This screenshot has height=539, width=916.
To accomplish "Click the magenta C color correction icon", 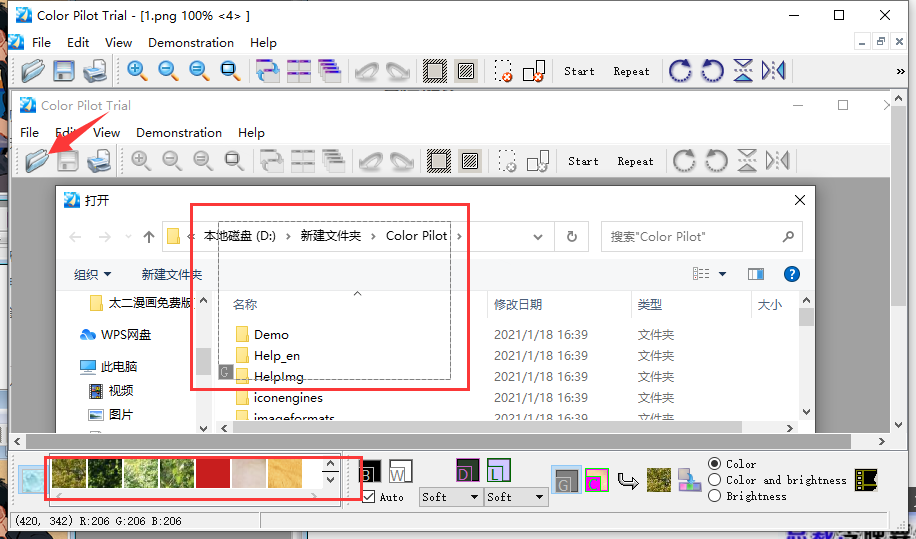I will pyautogui.click(x=596, y=480).
